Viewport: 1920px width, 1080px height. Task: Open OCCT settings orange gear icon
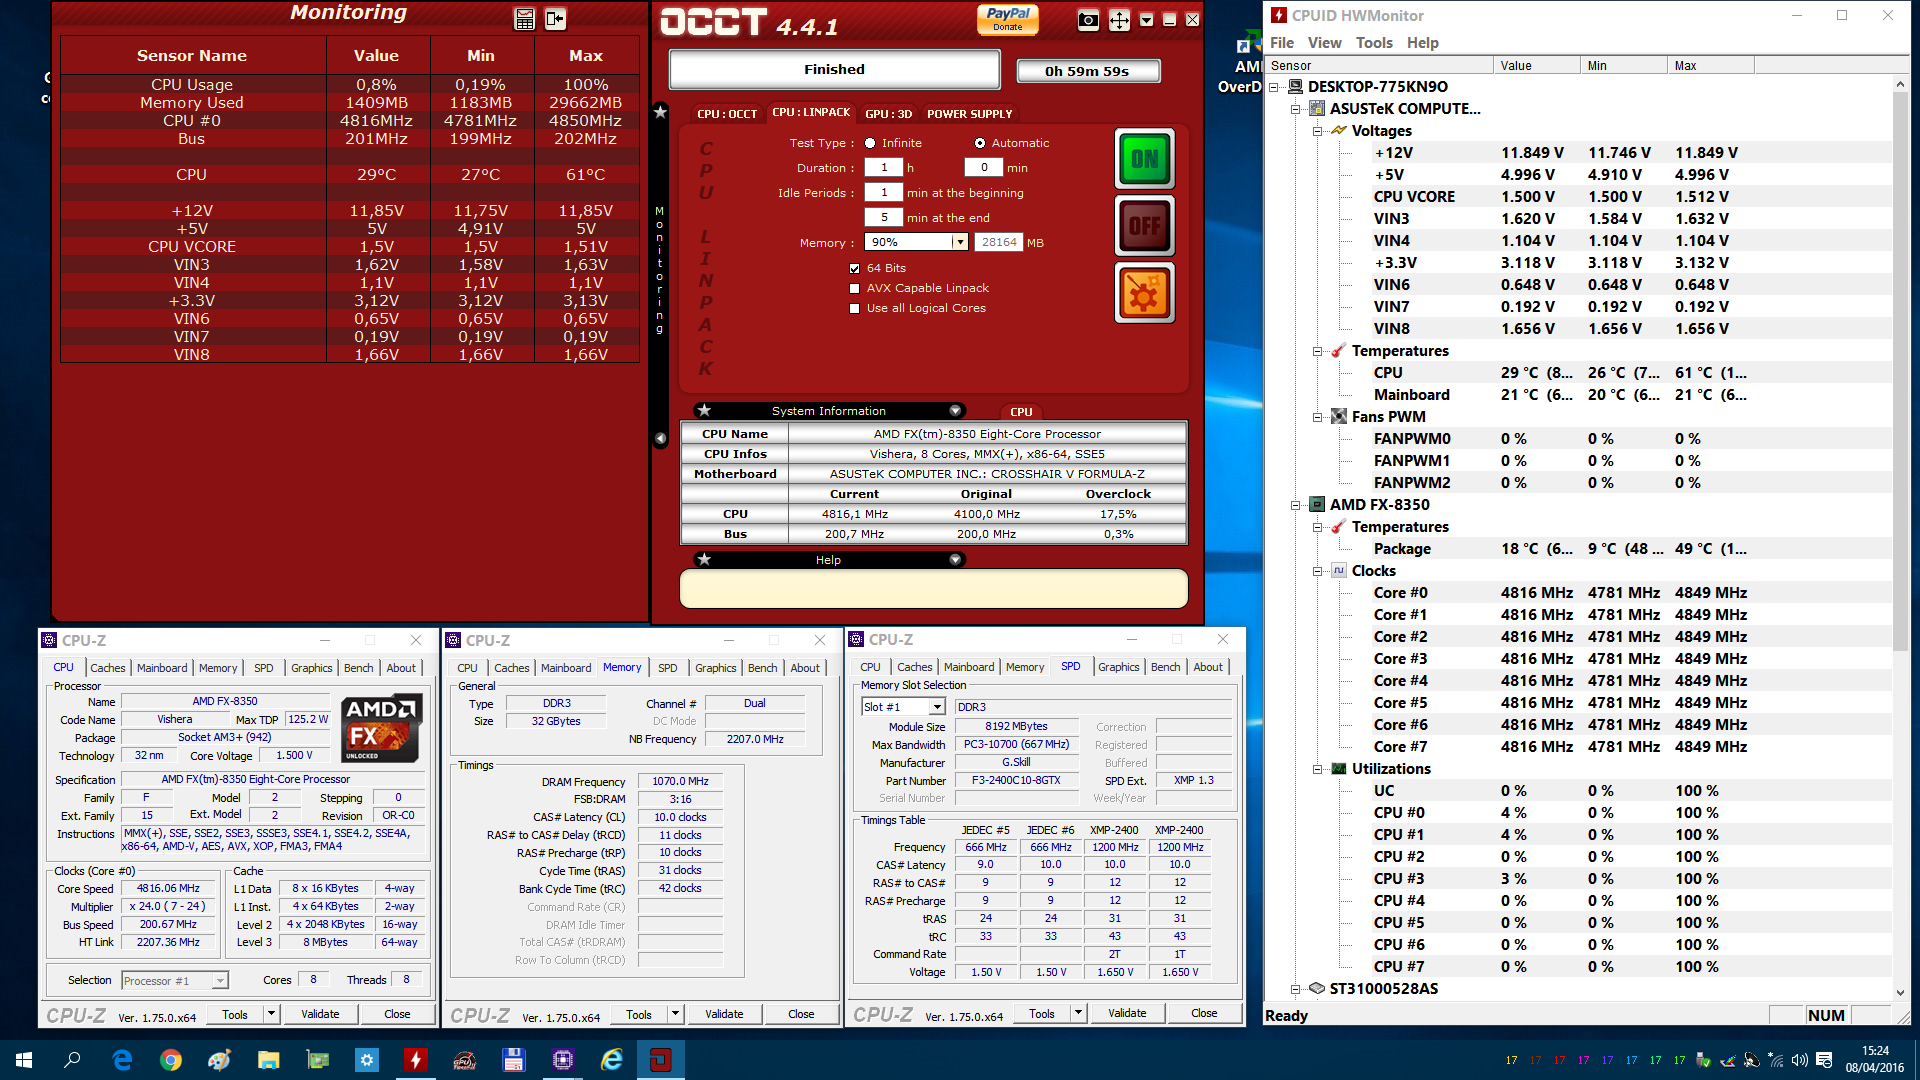tap(1144, 293)
